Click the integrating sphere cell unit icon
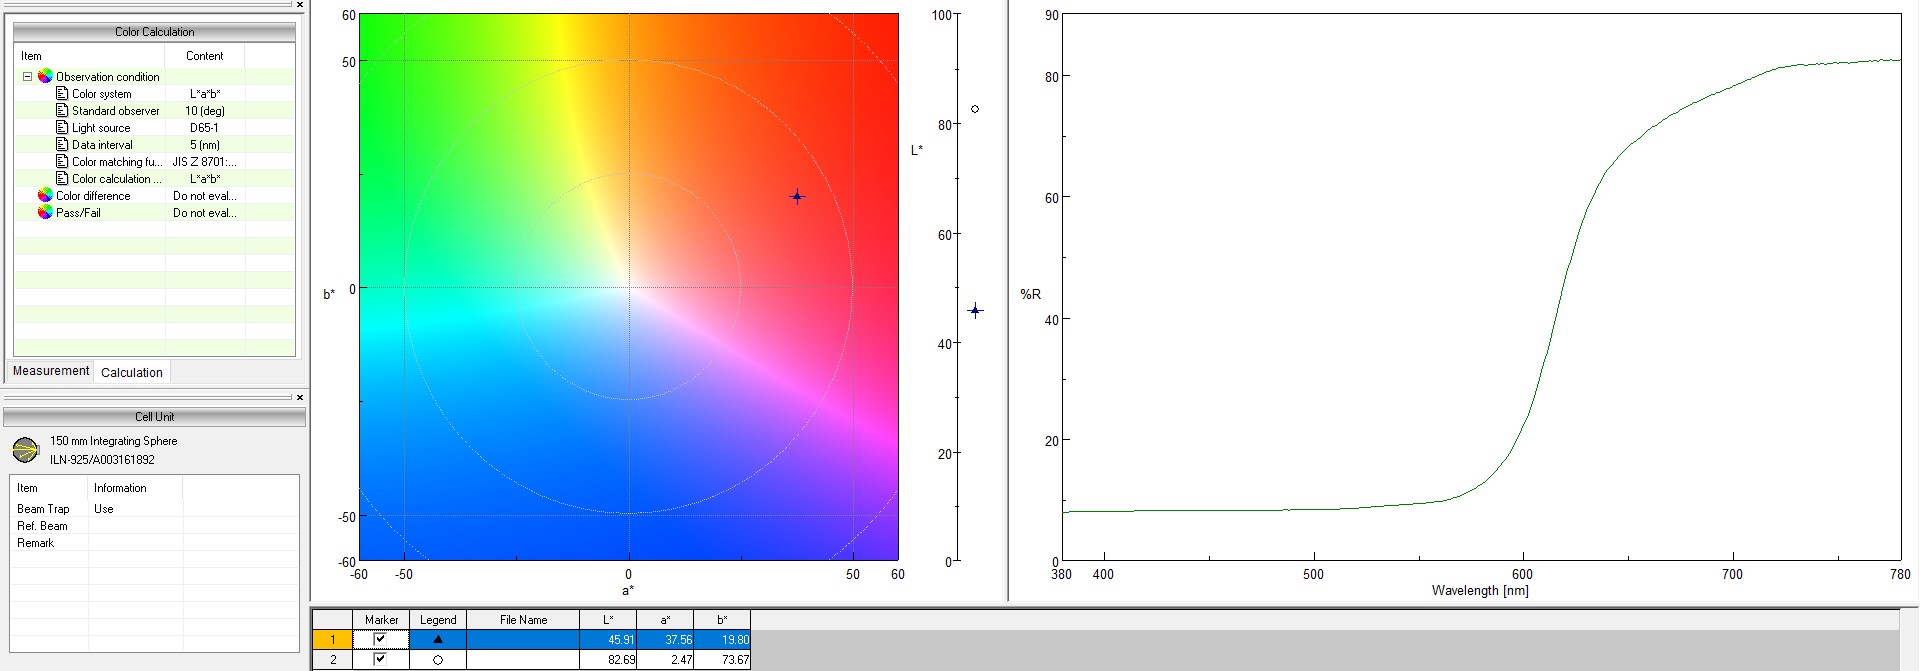Viewport: 1920px width, 671px height. (x=25, y=450)
